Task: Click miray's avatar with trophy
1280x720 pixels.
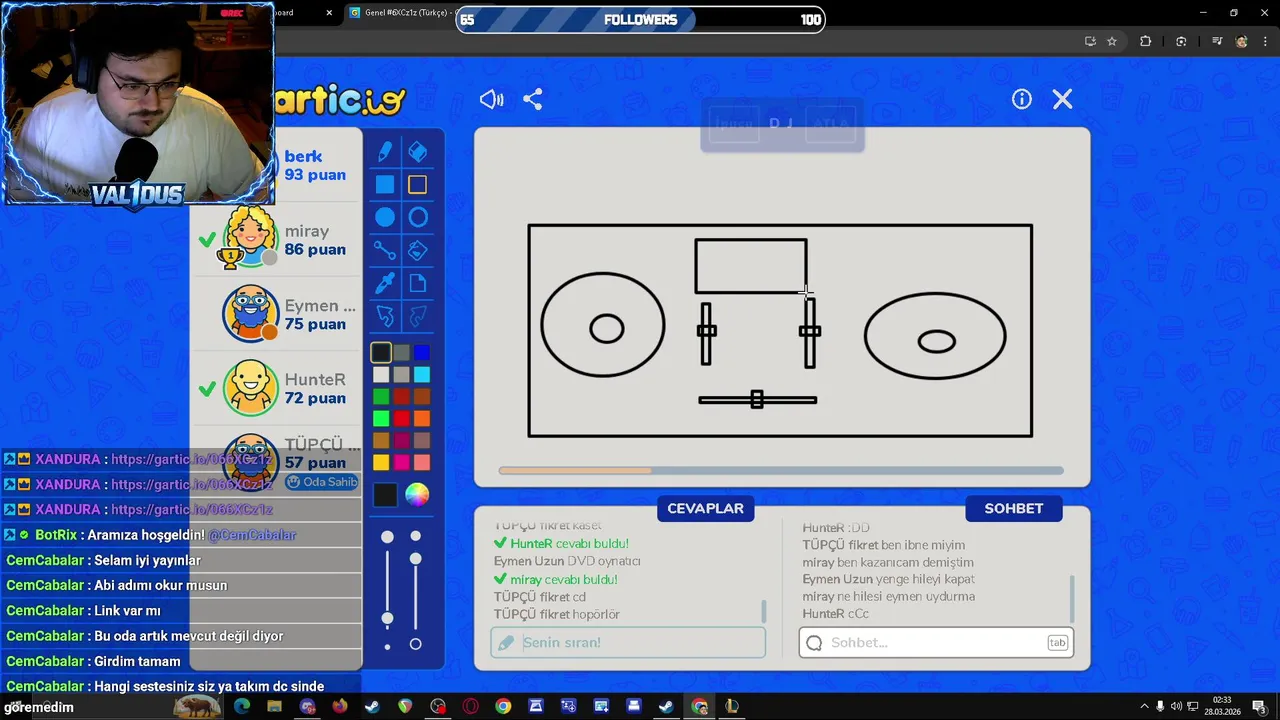Action: pyautogui.click(x=250, y=240)
